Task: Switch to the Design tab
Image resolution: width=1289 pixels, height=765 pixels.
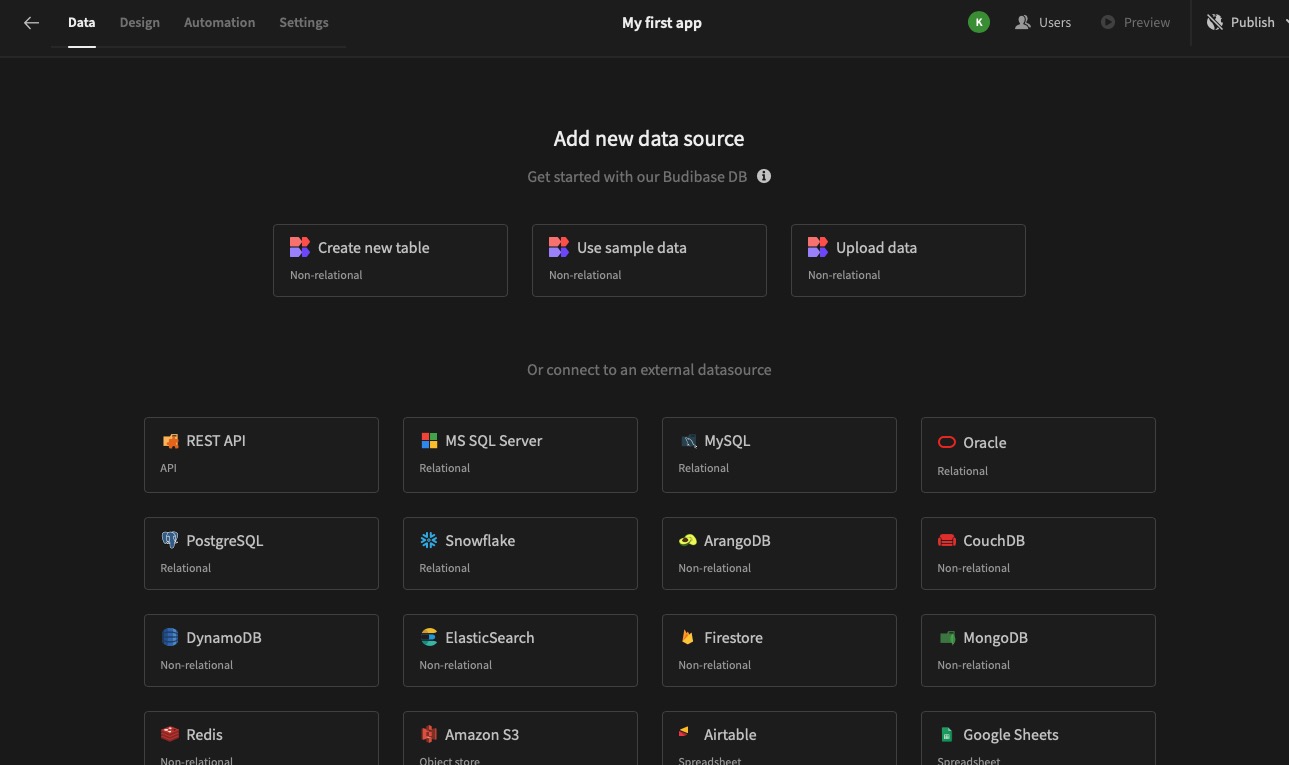Action: [x=139, y=22]
